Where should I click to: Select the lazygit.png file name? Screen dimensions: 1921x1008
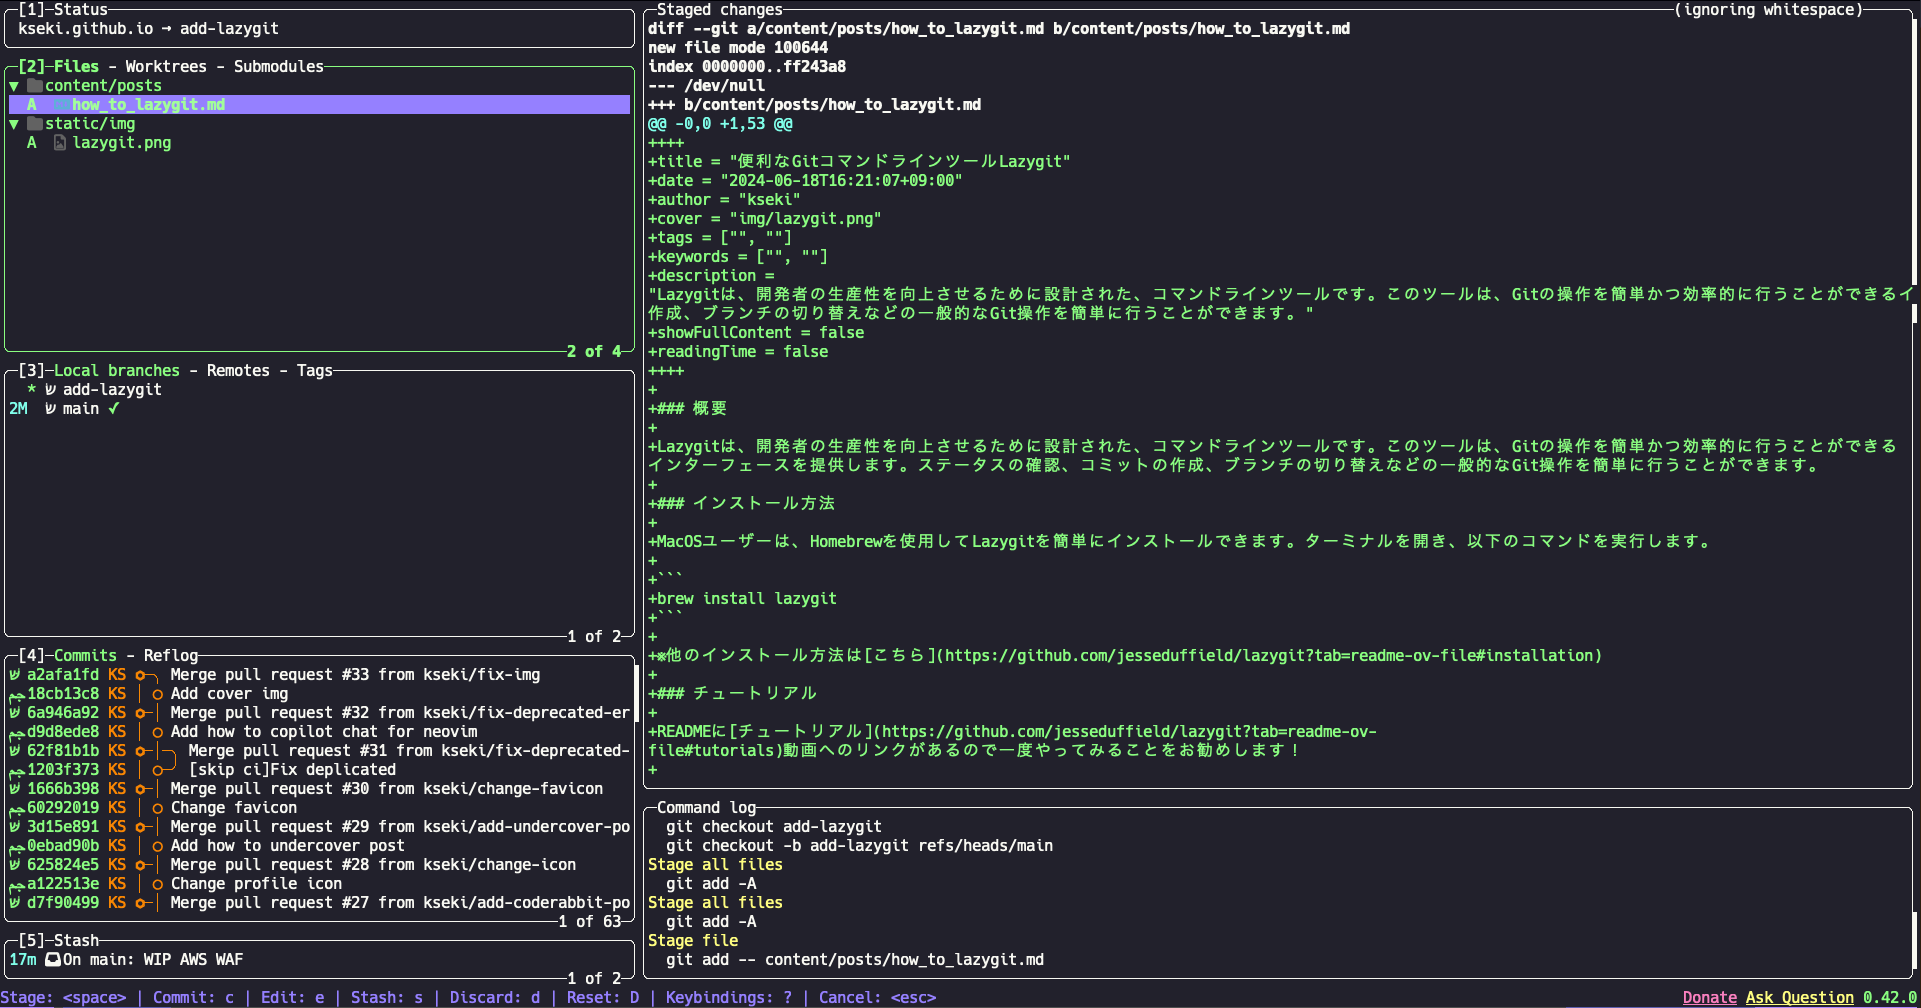click(121, 143)
